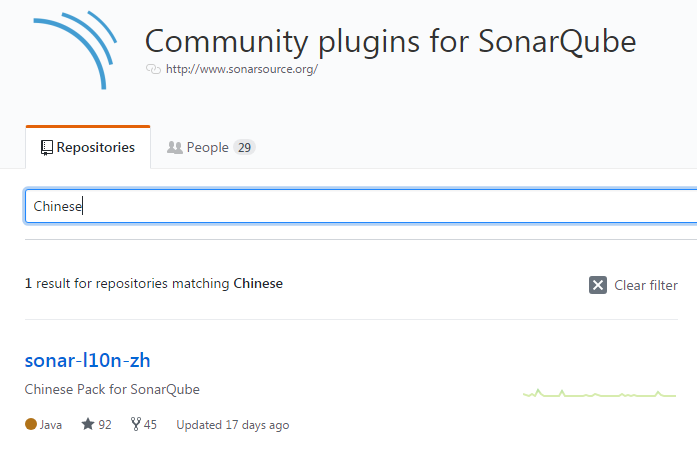
Task: Click the X icon next to Clear filter
Action: 598,285
